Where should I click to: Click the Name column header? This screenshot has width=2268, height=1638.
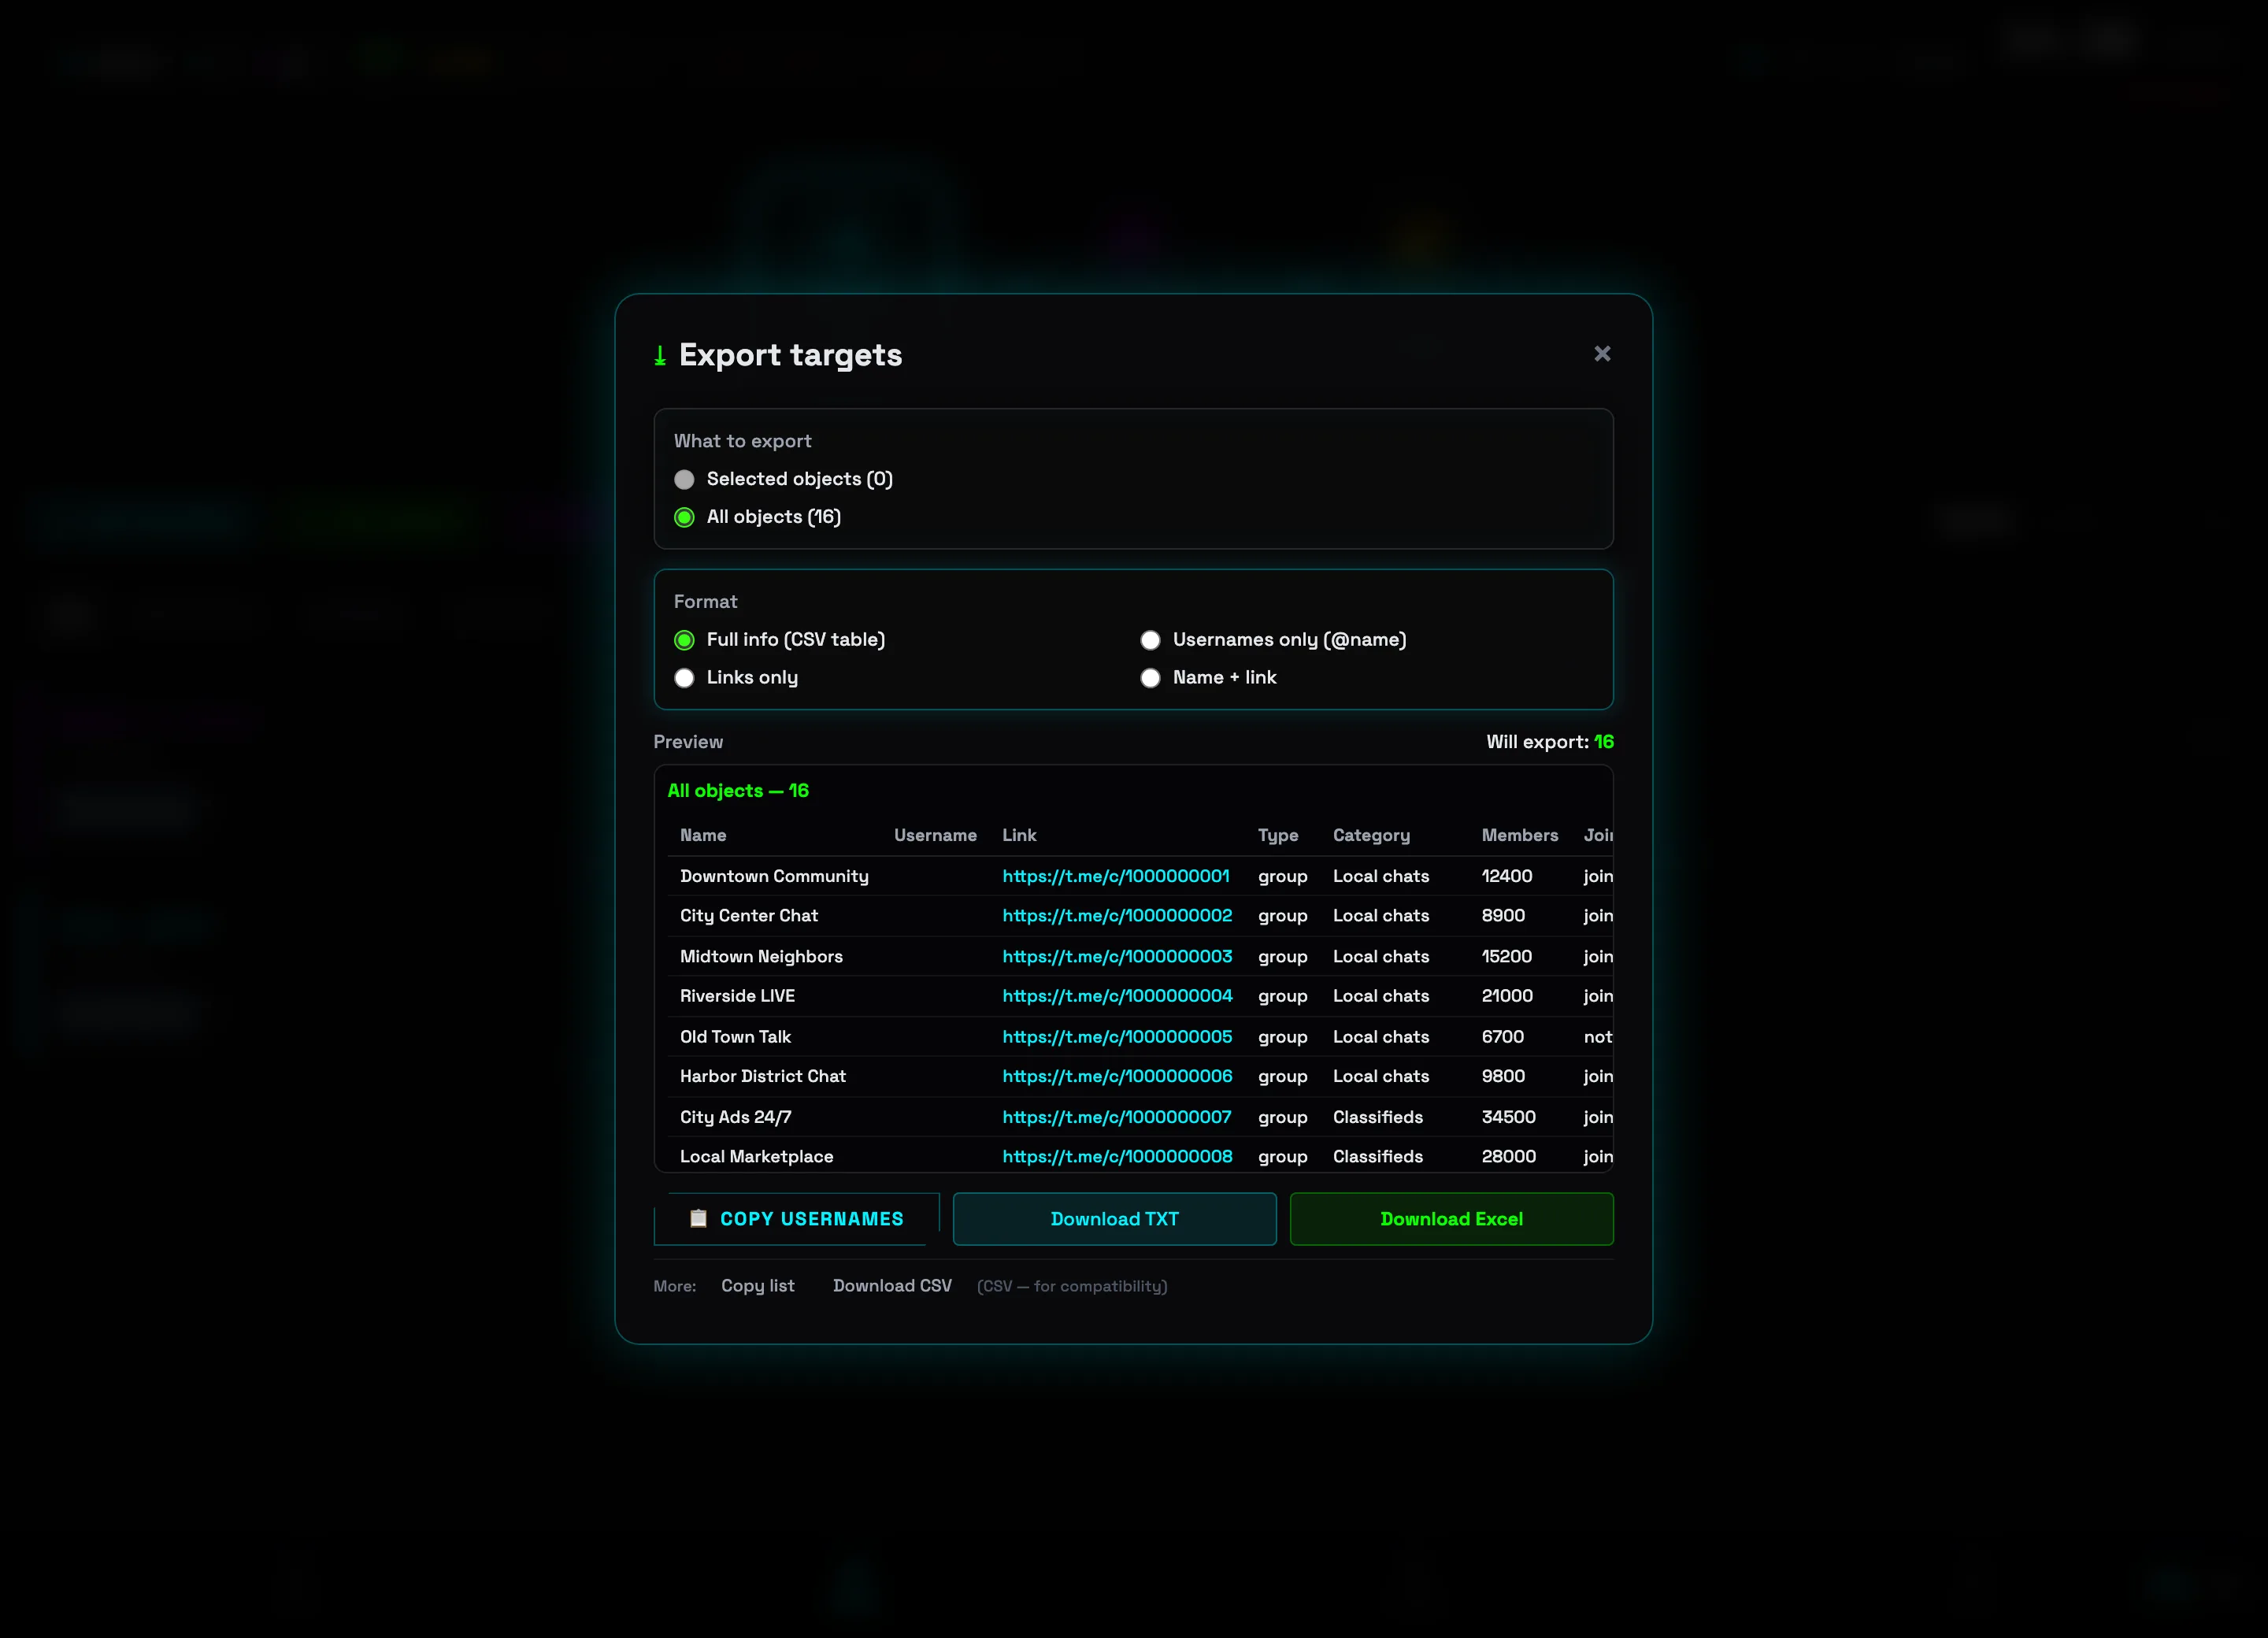[x=703, y=835]
